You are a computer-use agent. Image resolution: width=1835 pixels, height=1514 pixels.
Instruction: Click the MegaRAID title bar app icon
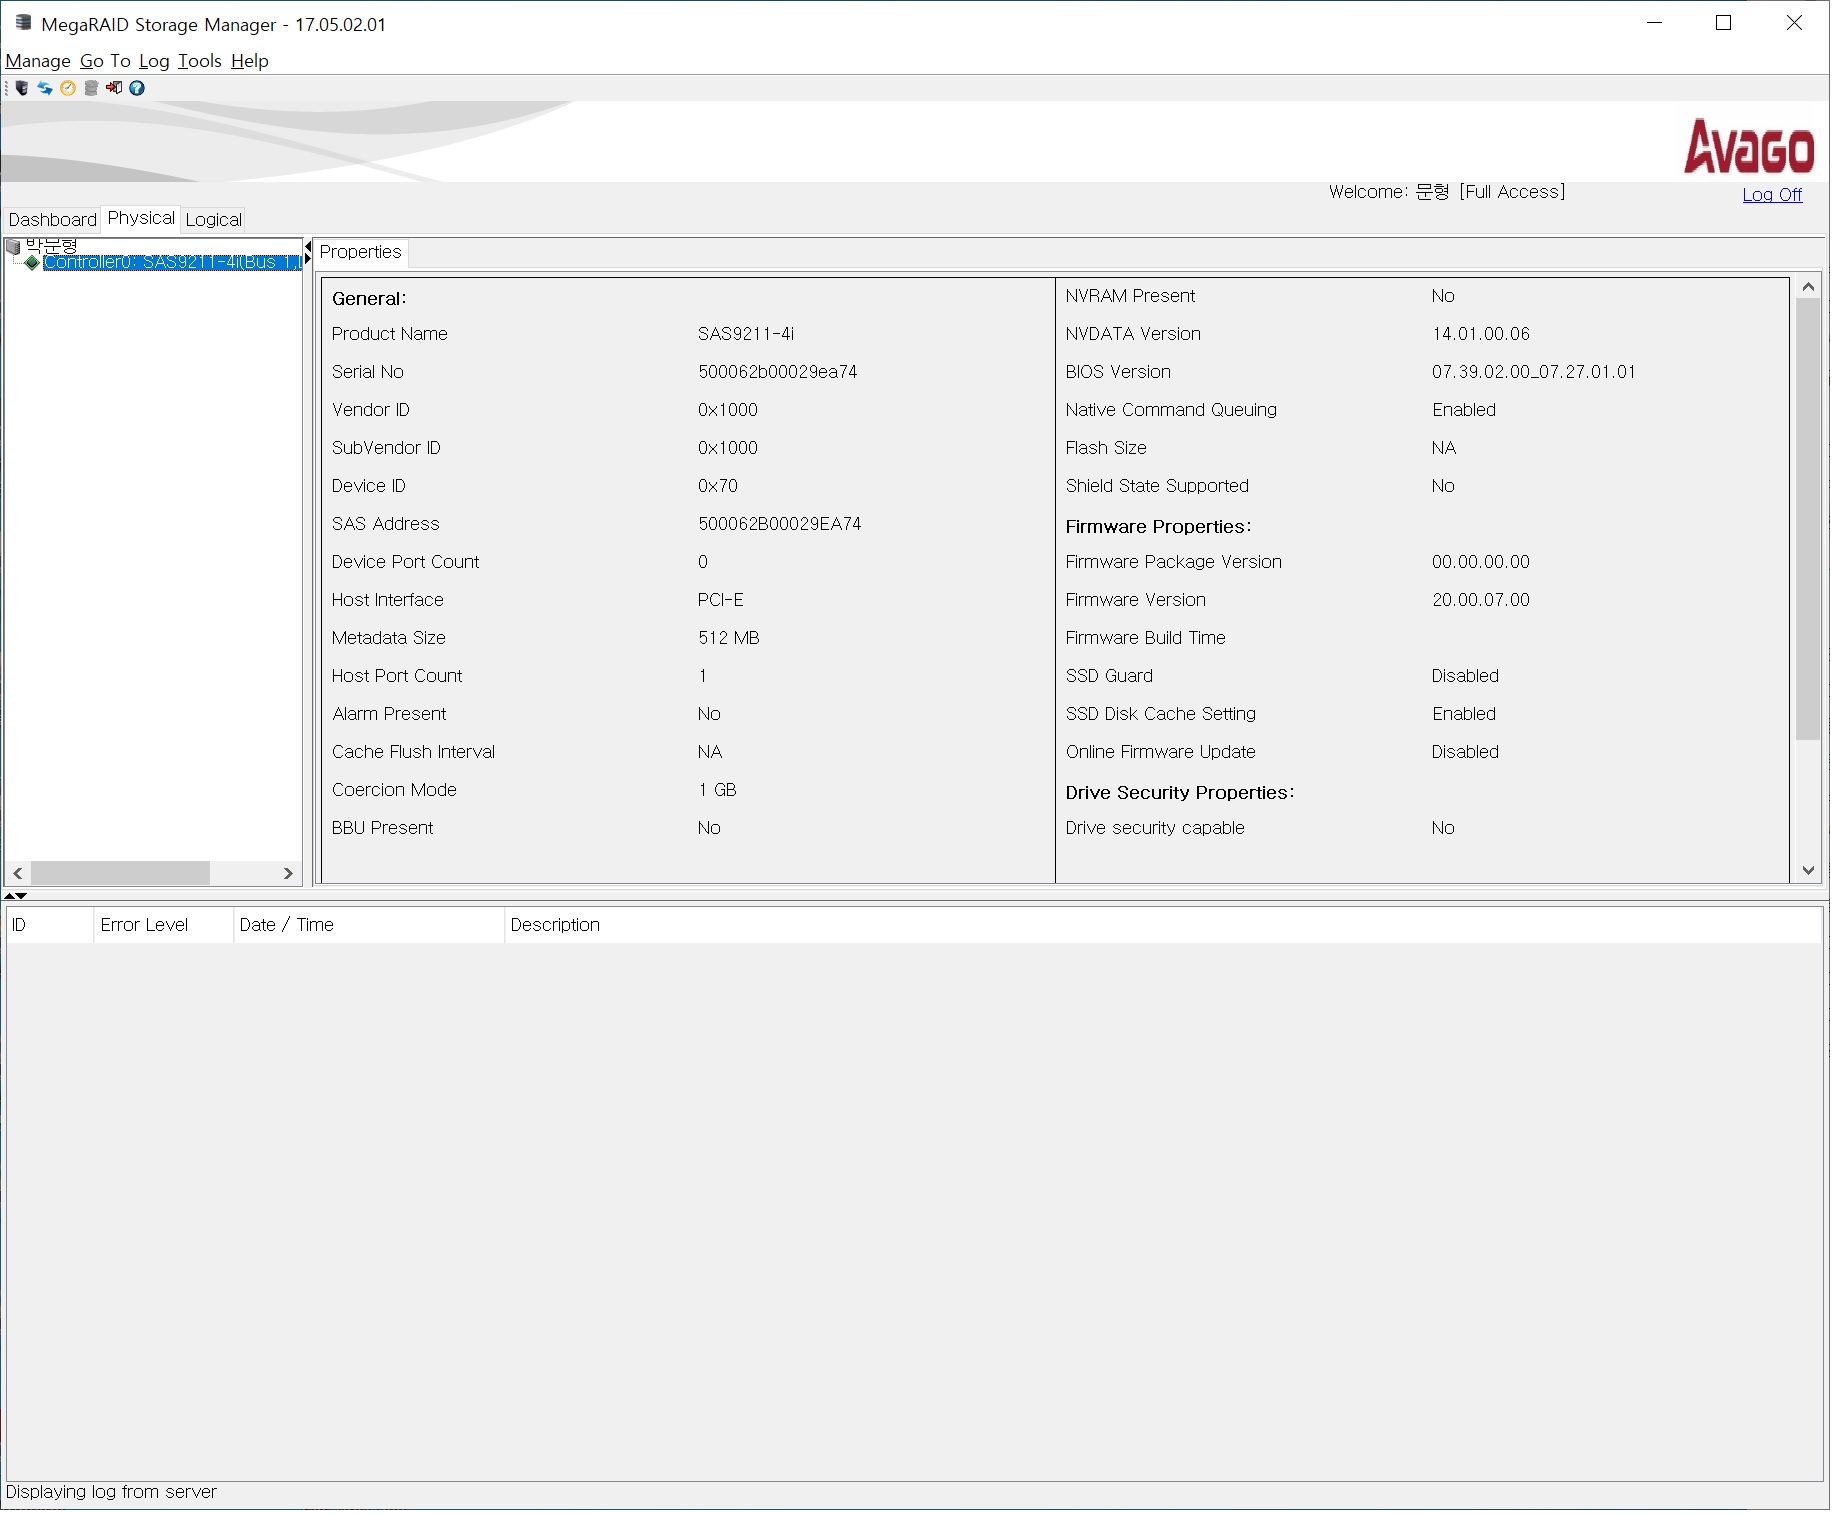[x=23, y=23]
